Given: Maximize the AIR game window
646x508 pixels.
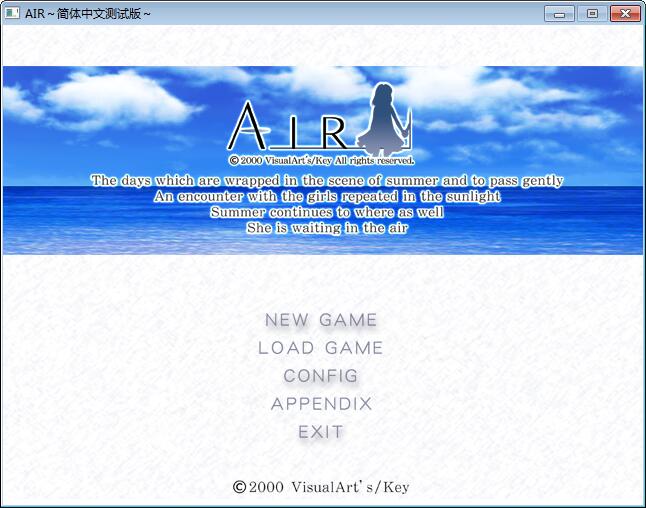Looking at the screenshot, I should 591,13.
